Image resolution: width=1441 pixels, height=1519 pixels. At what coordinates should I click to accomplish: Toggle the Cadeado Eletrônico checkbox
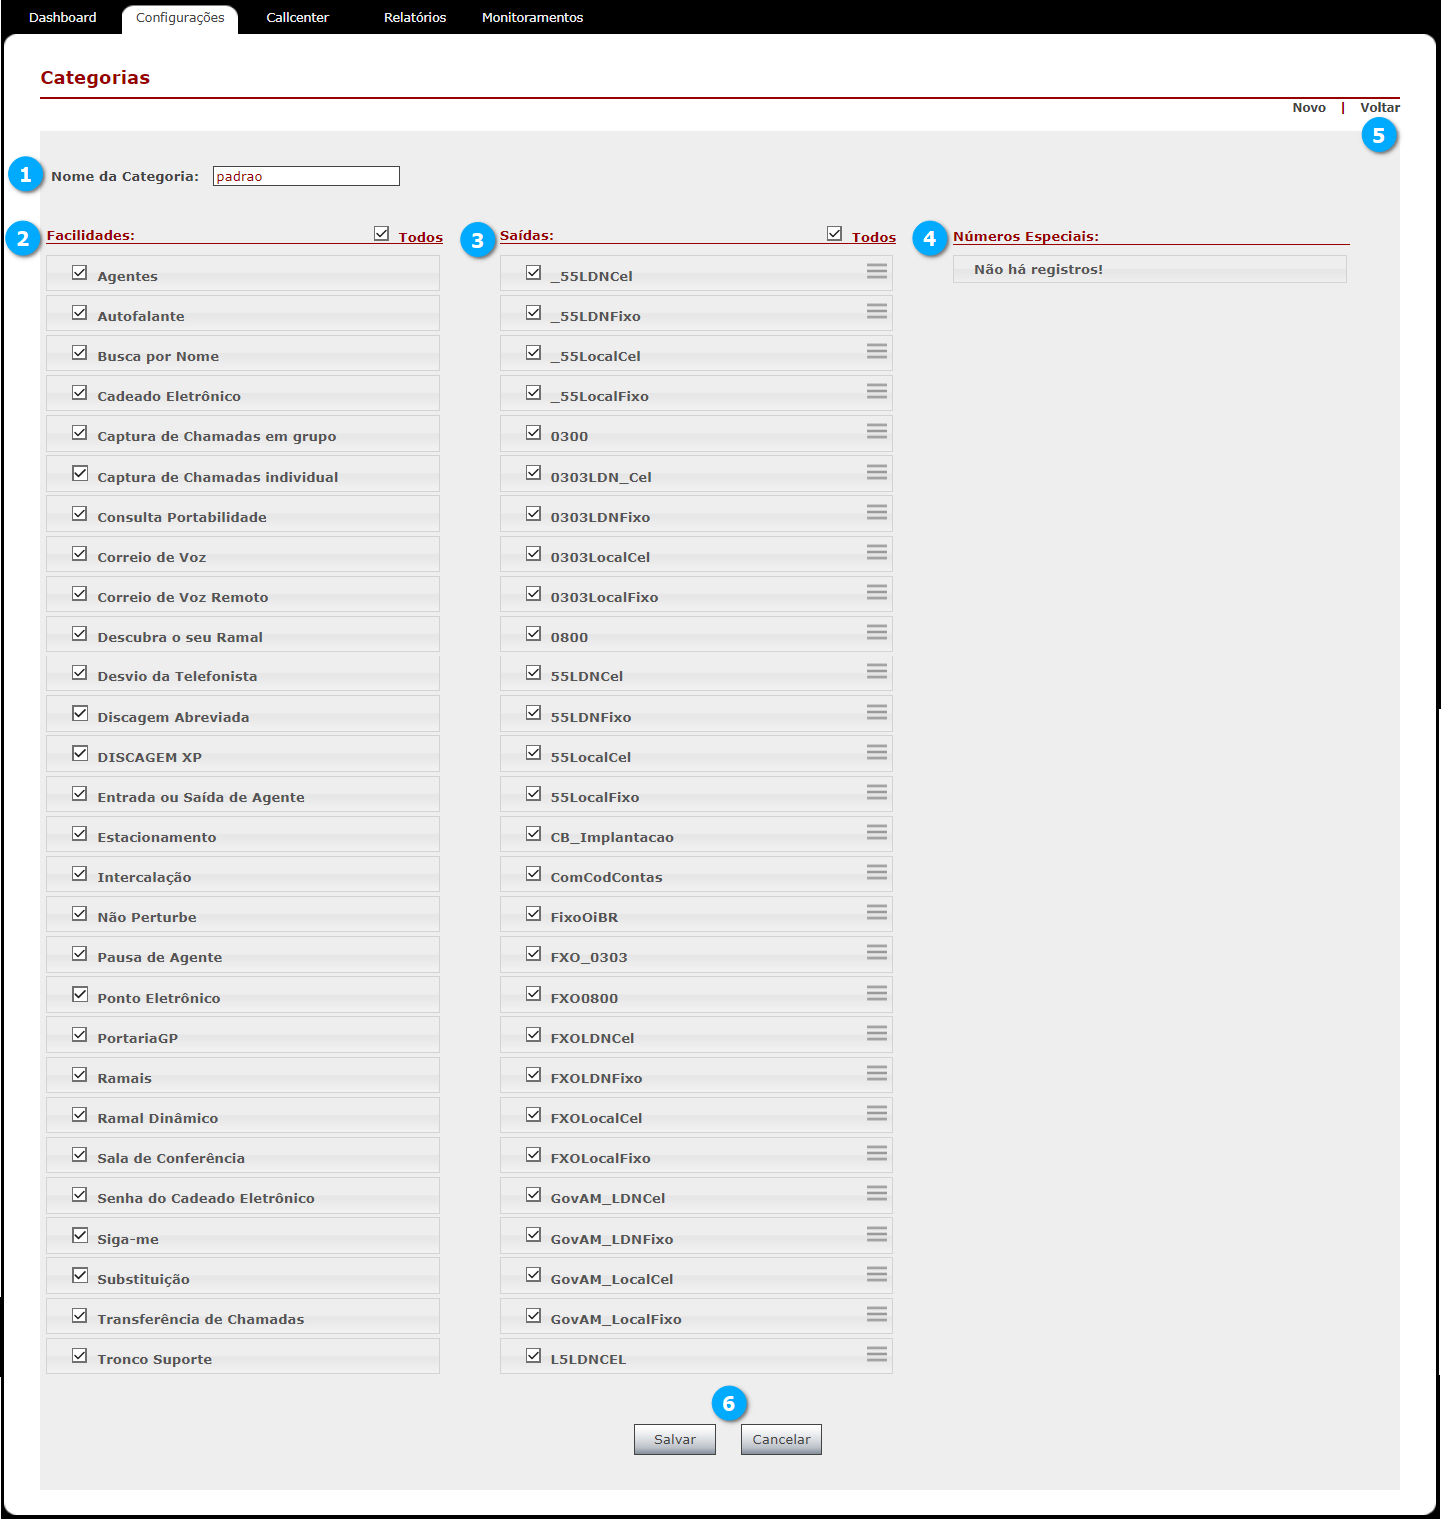pyautogui.click(x=80, y=392)
